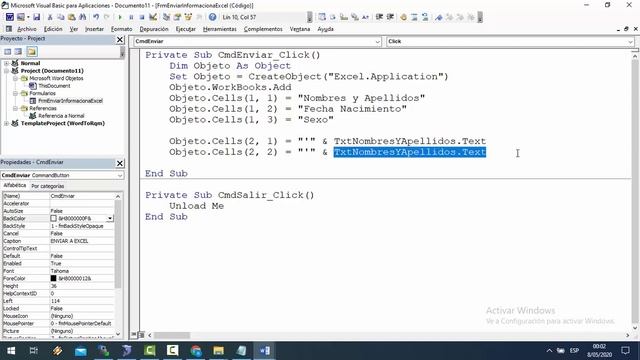Expand the TemplateProject (WordToRqm) node
640x360 pixels.
coord(7,123)
